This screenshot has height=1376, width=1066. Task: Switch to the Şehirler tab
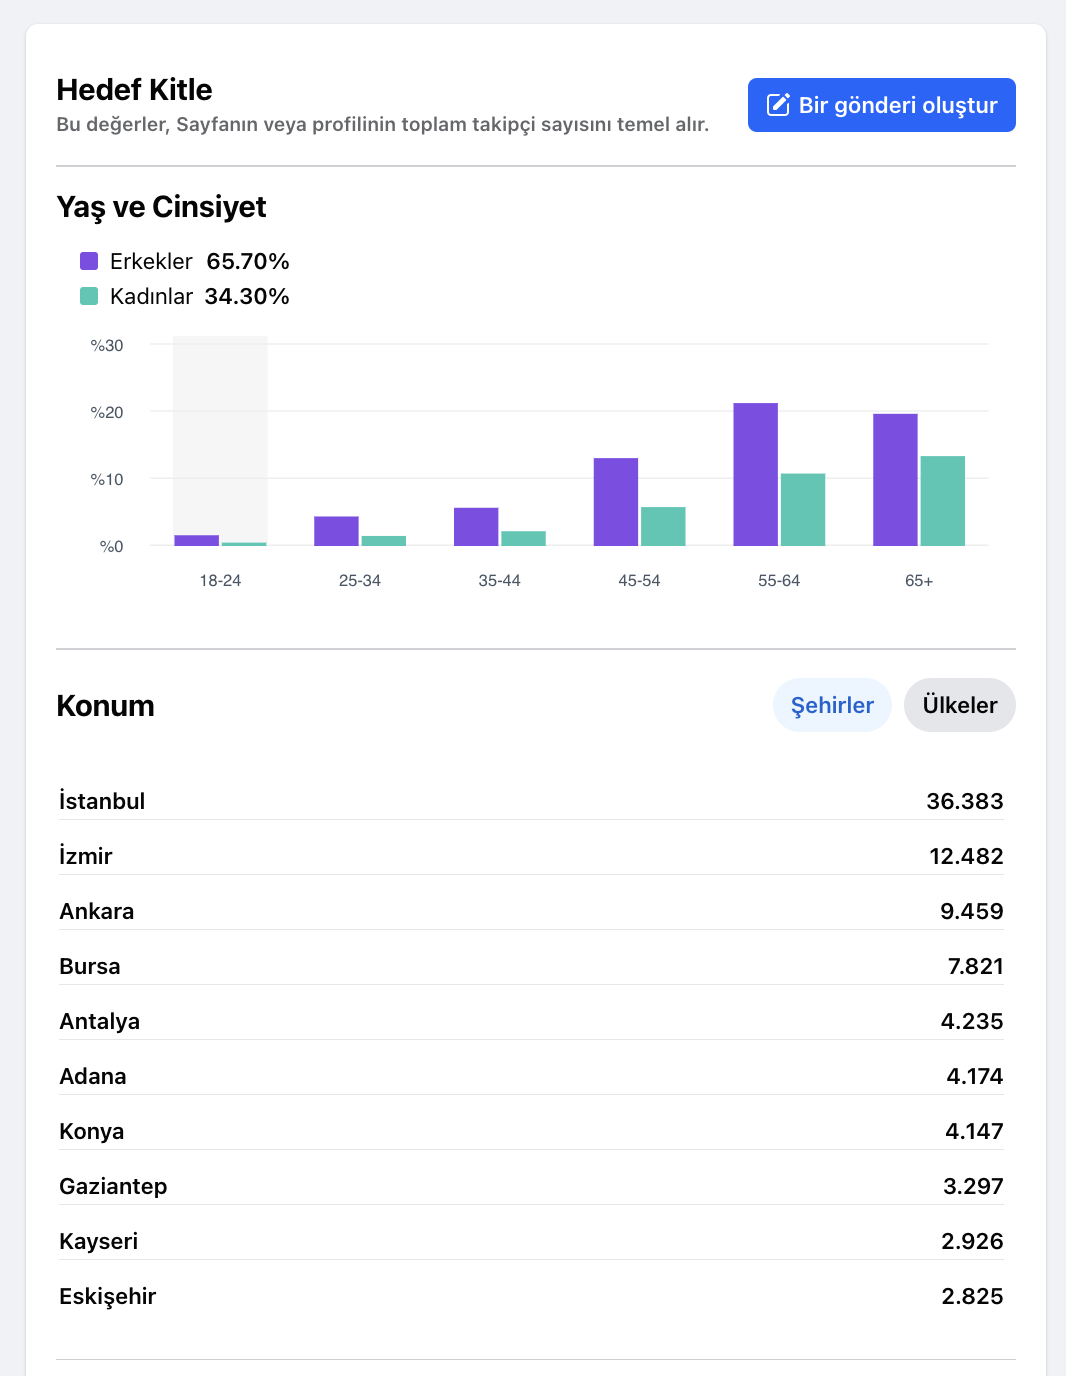[832, 705]
